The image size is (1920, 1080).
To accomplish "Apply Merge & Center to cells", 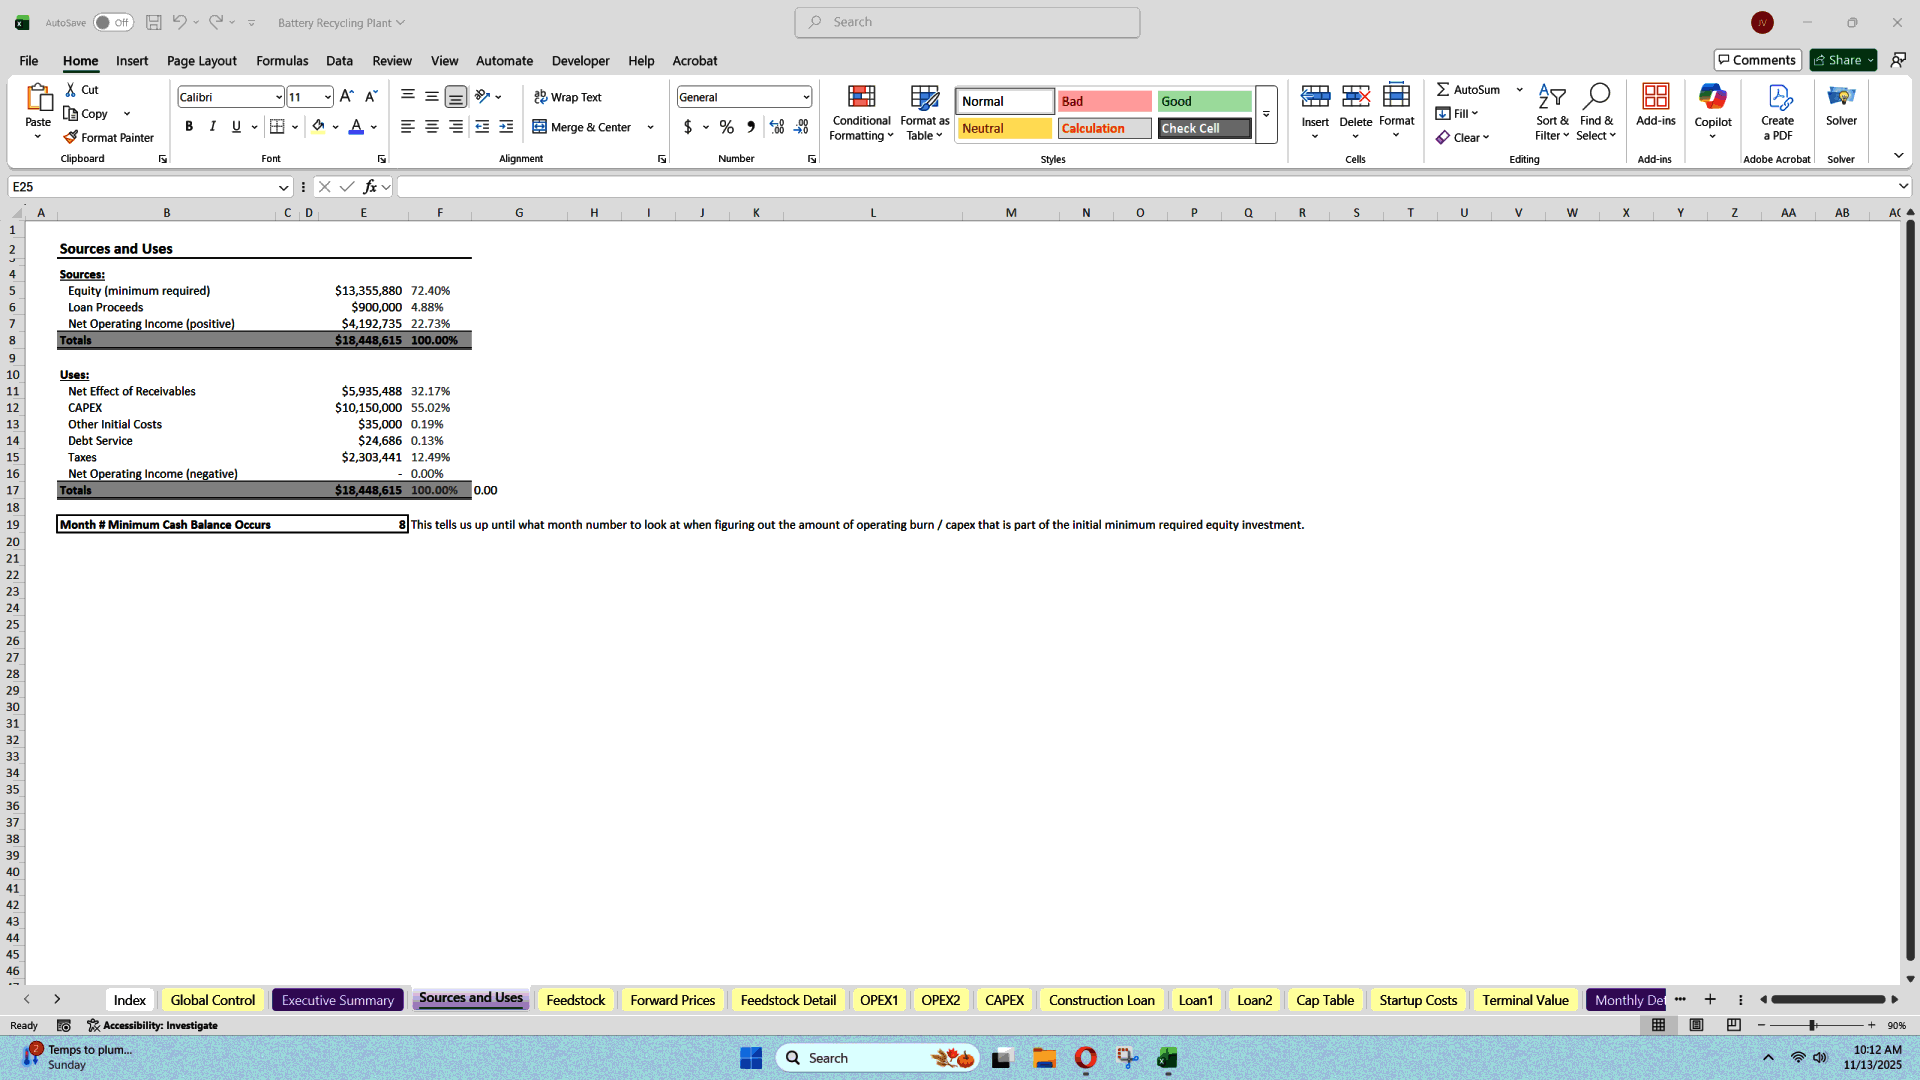I will 585,127.
